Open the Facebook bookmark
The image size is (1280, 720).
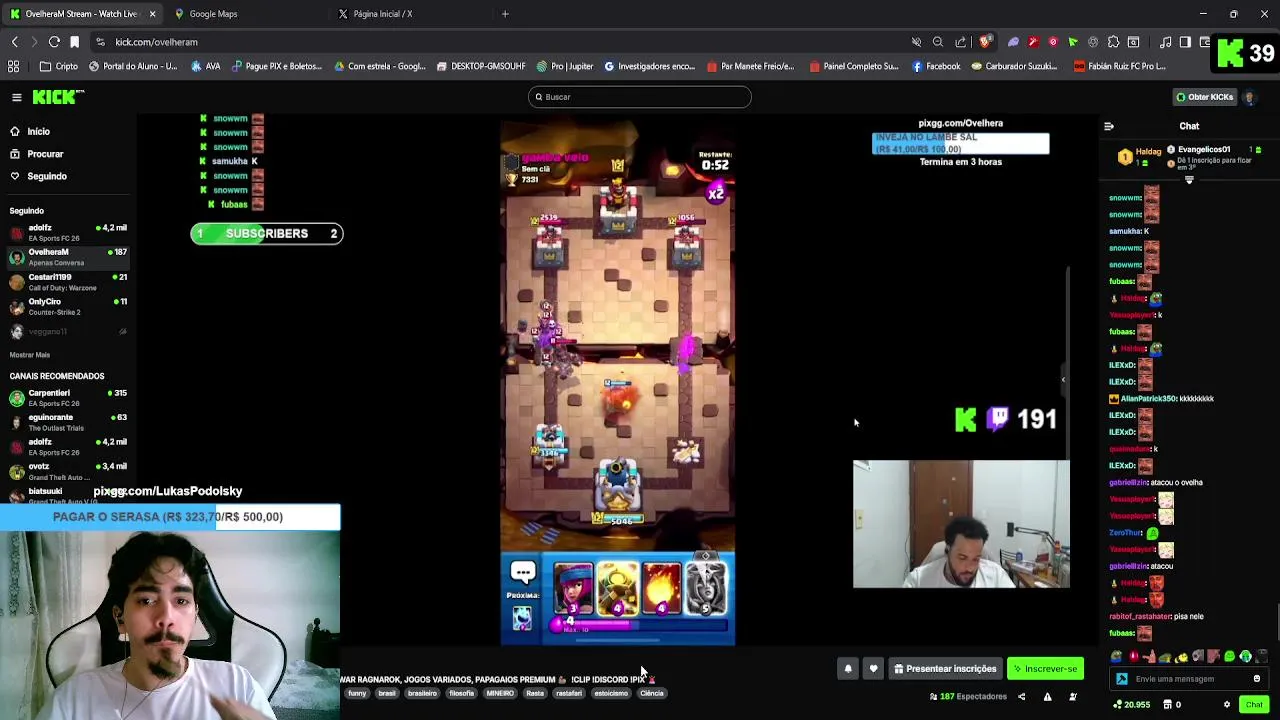coord(936,66)
